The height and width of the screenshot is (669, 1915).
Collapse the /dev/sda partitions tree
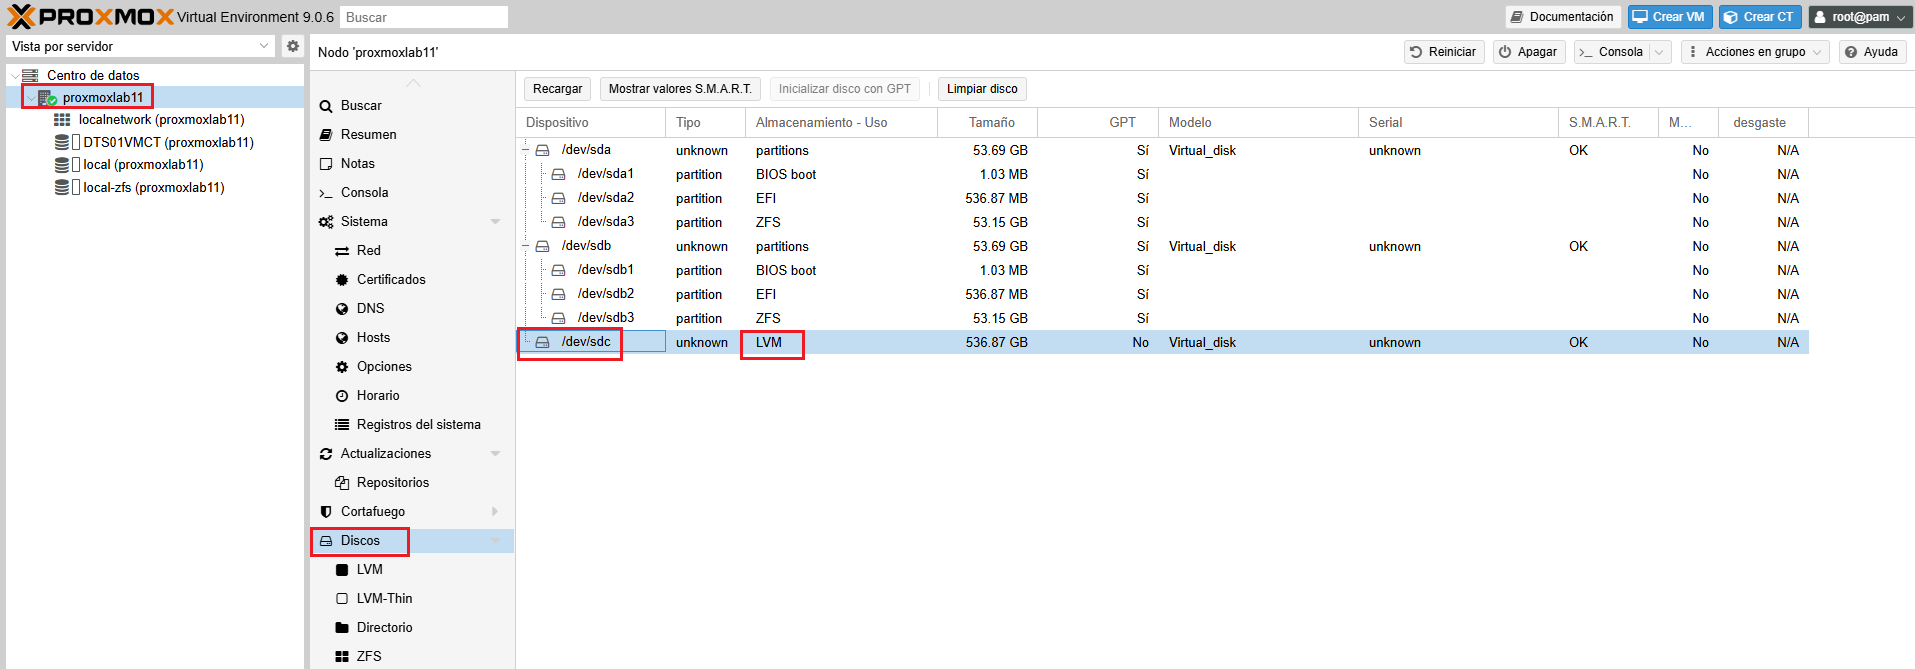[x=525, y=150]
